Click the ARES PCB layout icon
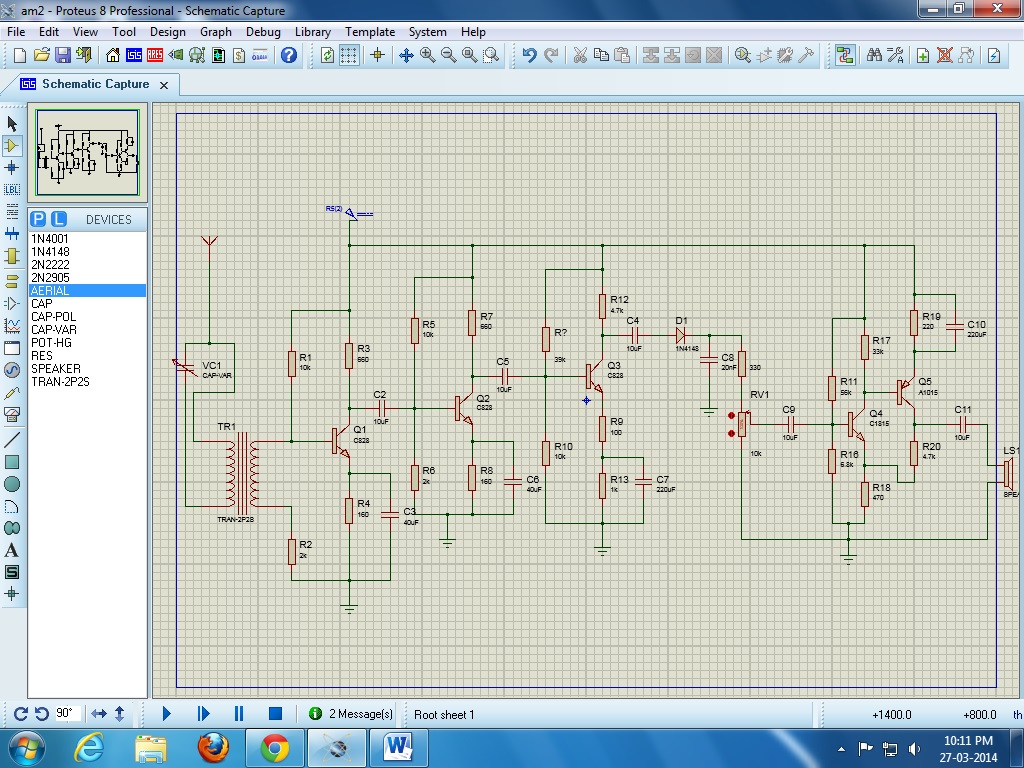This screenshot has height=768, width=1024. [x=156, y=56]
